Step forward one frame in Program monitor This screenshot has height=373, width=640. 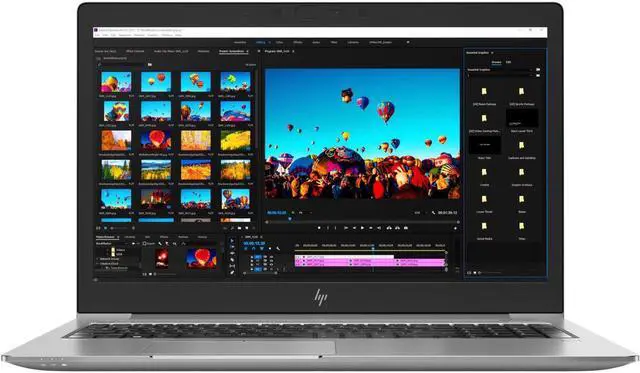(371, 228)
